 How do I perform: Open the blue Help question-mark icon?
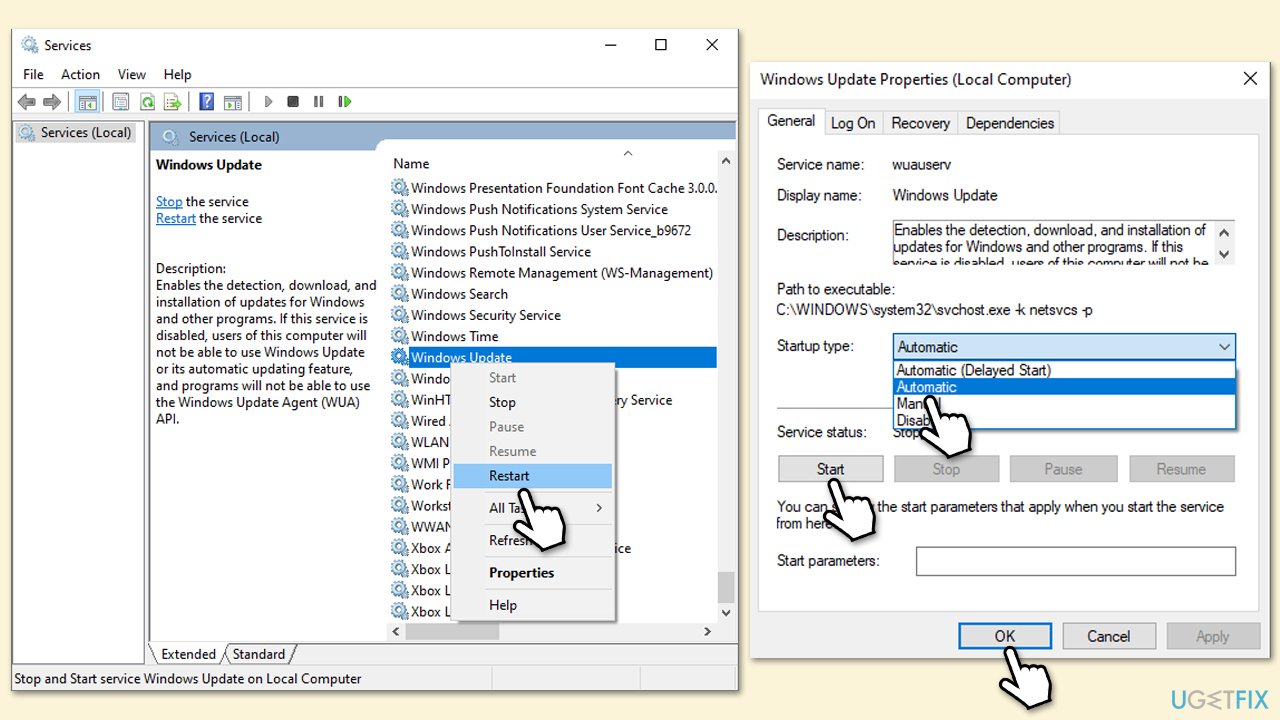207,102
